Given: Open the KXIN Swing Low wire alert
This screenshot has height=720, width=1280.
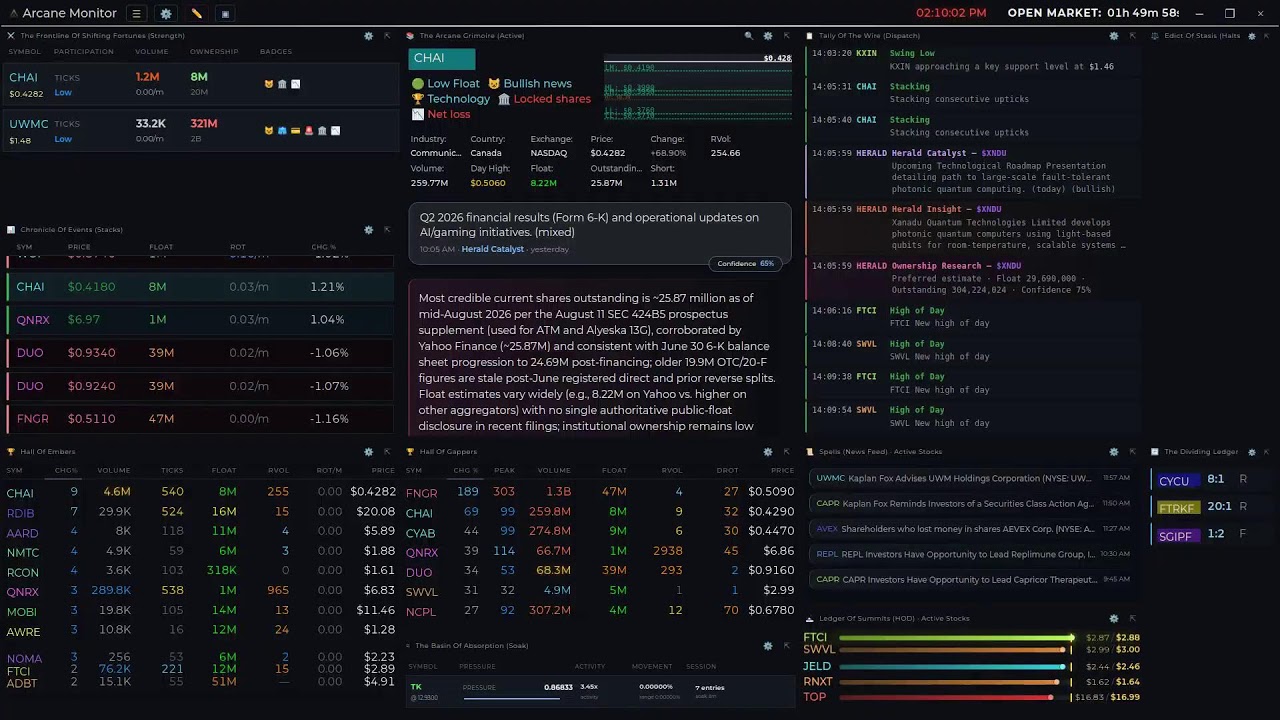Looking at the screenshot, I should click(x=973, y=60).
